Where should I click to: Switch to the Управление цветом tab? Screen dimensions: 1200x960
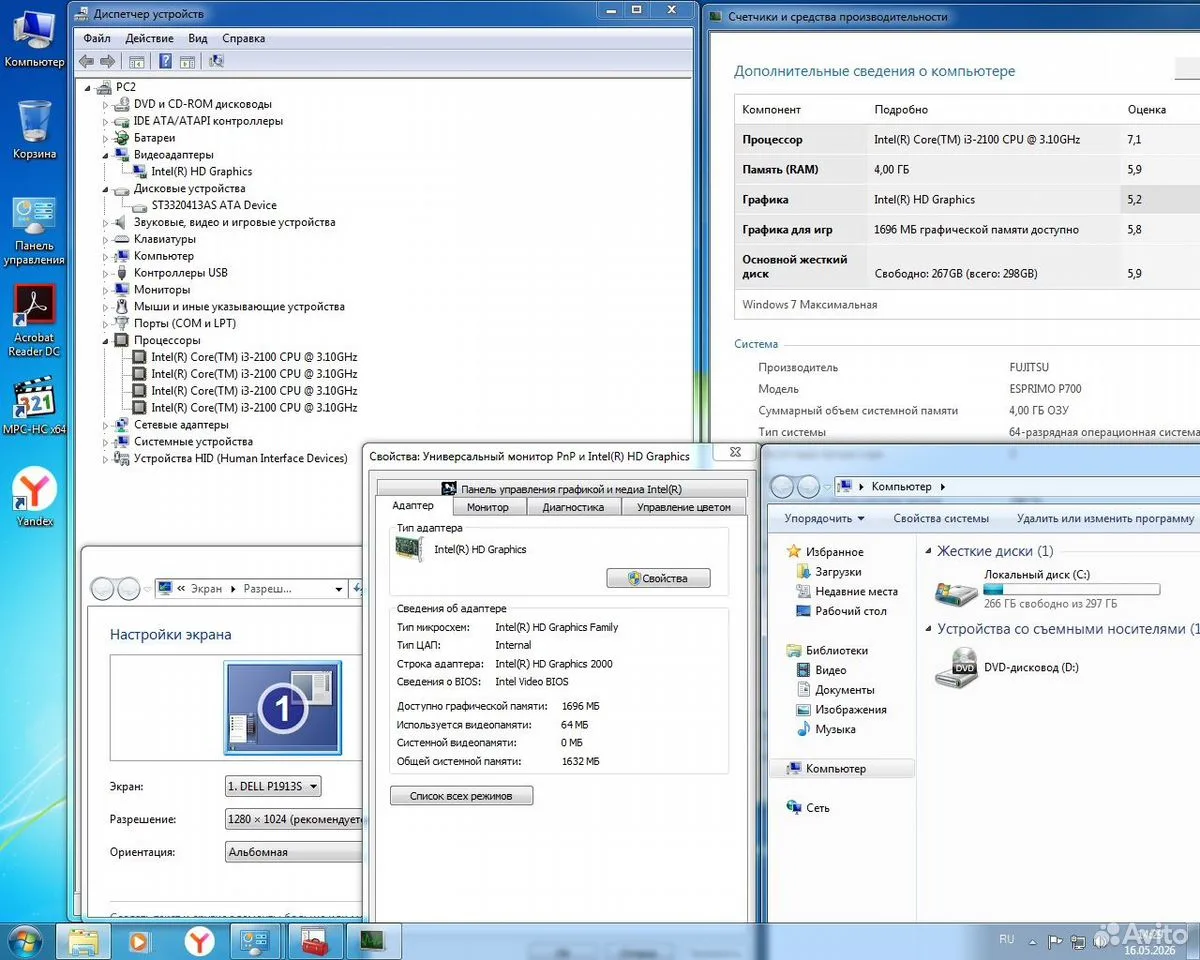click(x=684, y=507)
